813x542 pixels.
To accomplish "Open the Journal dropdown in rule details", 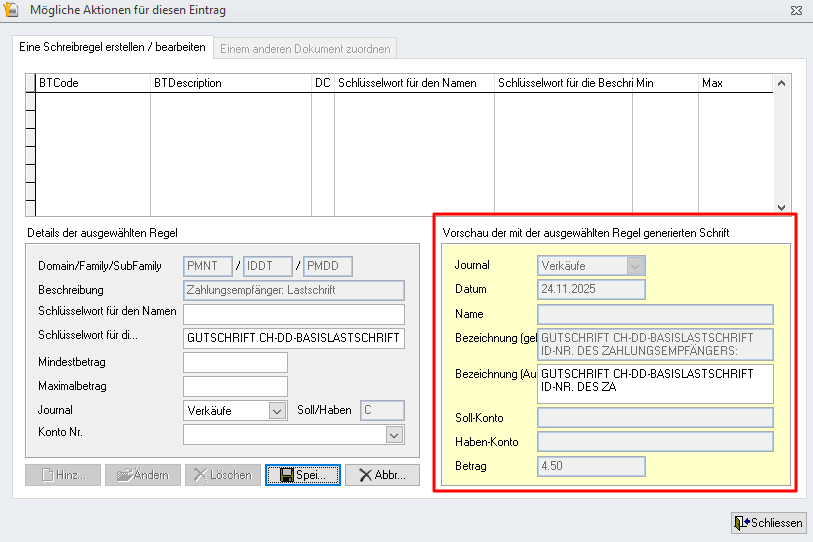I will 277,410.
